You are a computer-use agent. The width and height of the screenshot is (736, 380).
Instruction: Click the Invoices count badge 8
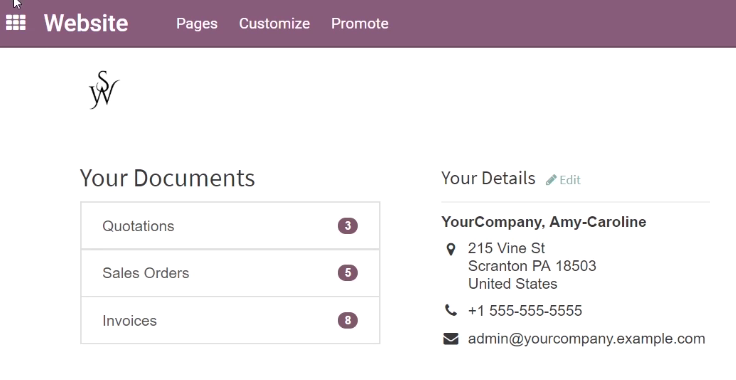[348, 320]
